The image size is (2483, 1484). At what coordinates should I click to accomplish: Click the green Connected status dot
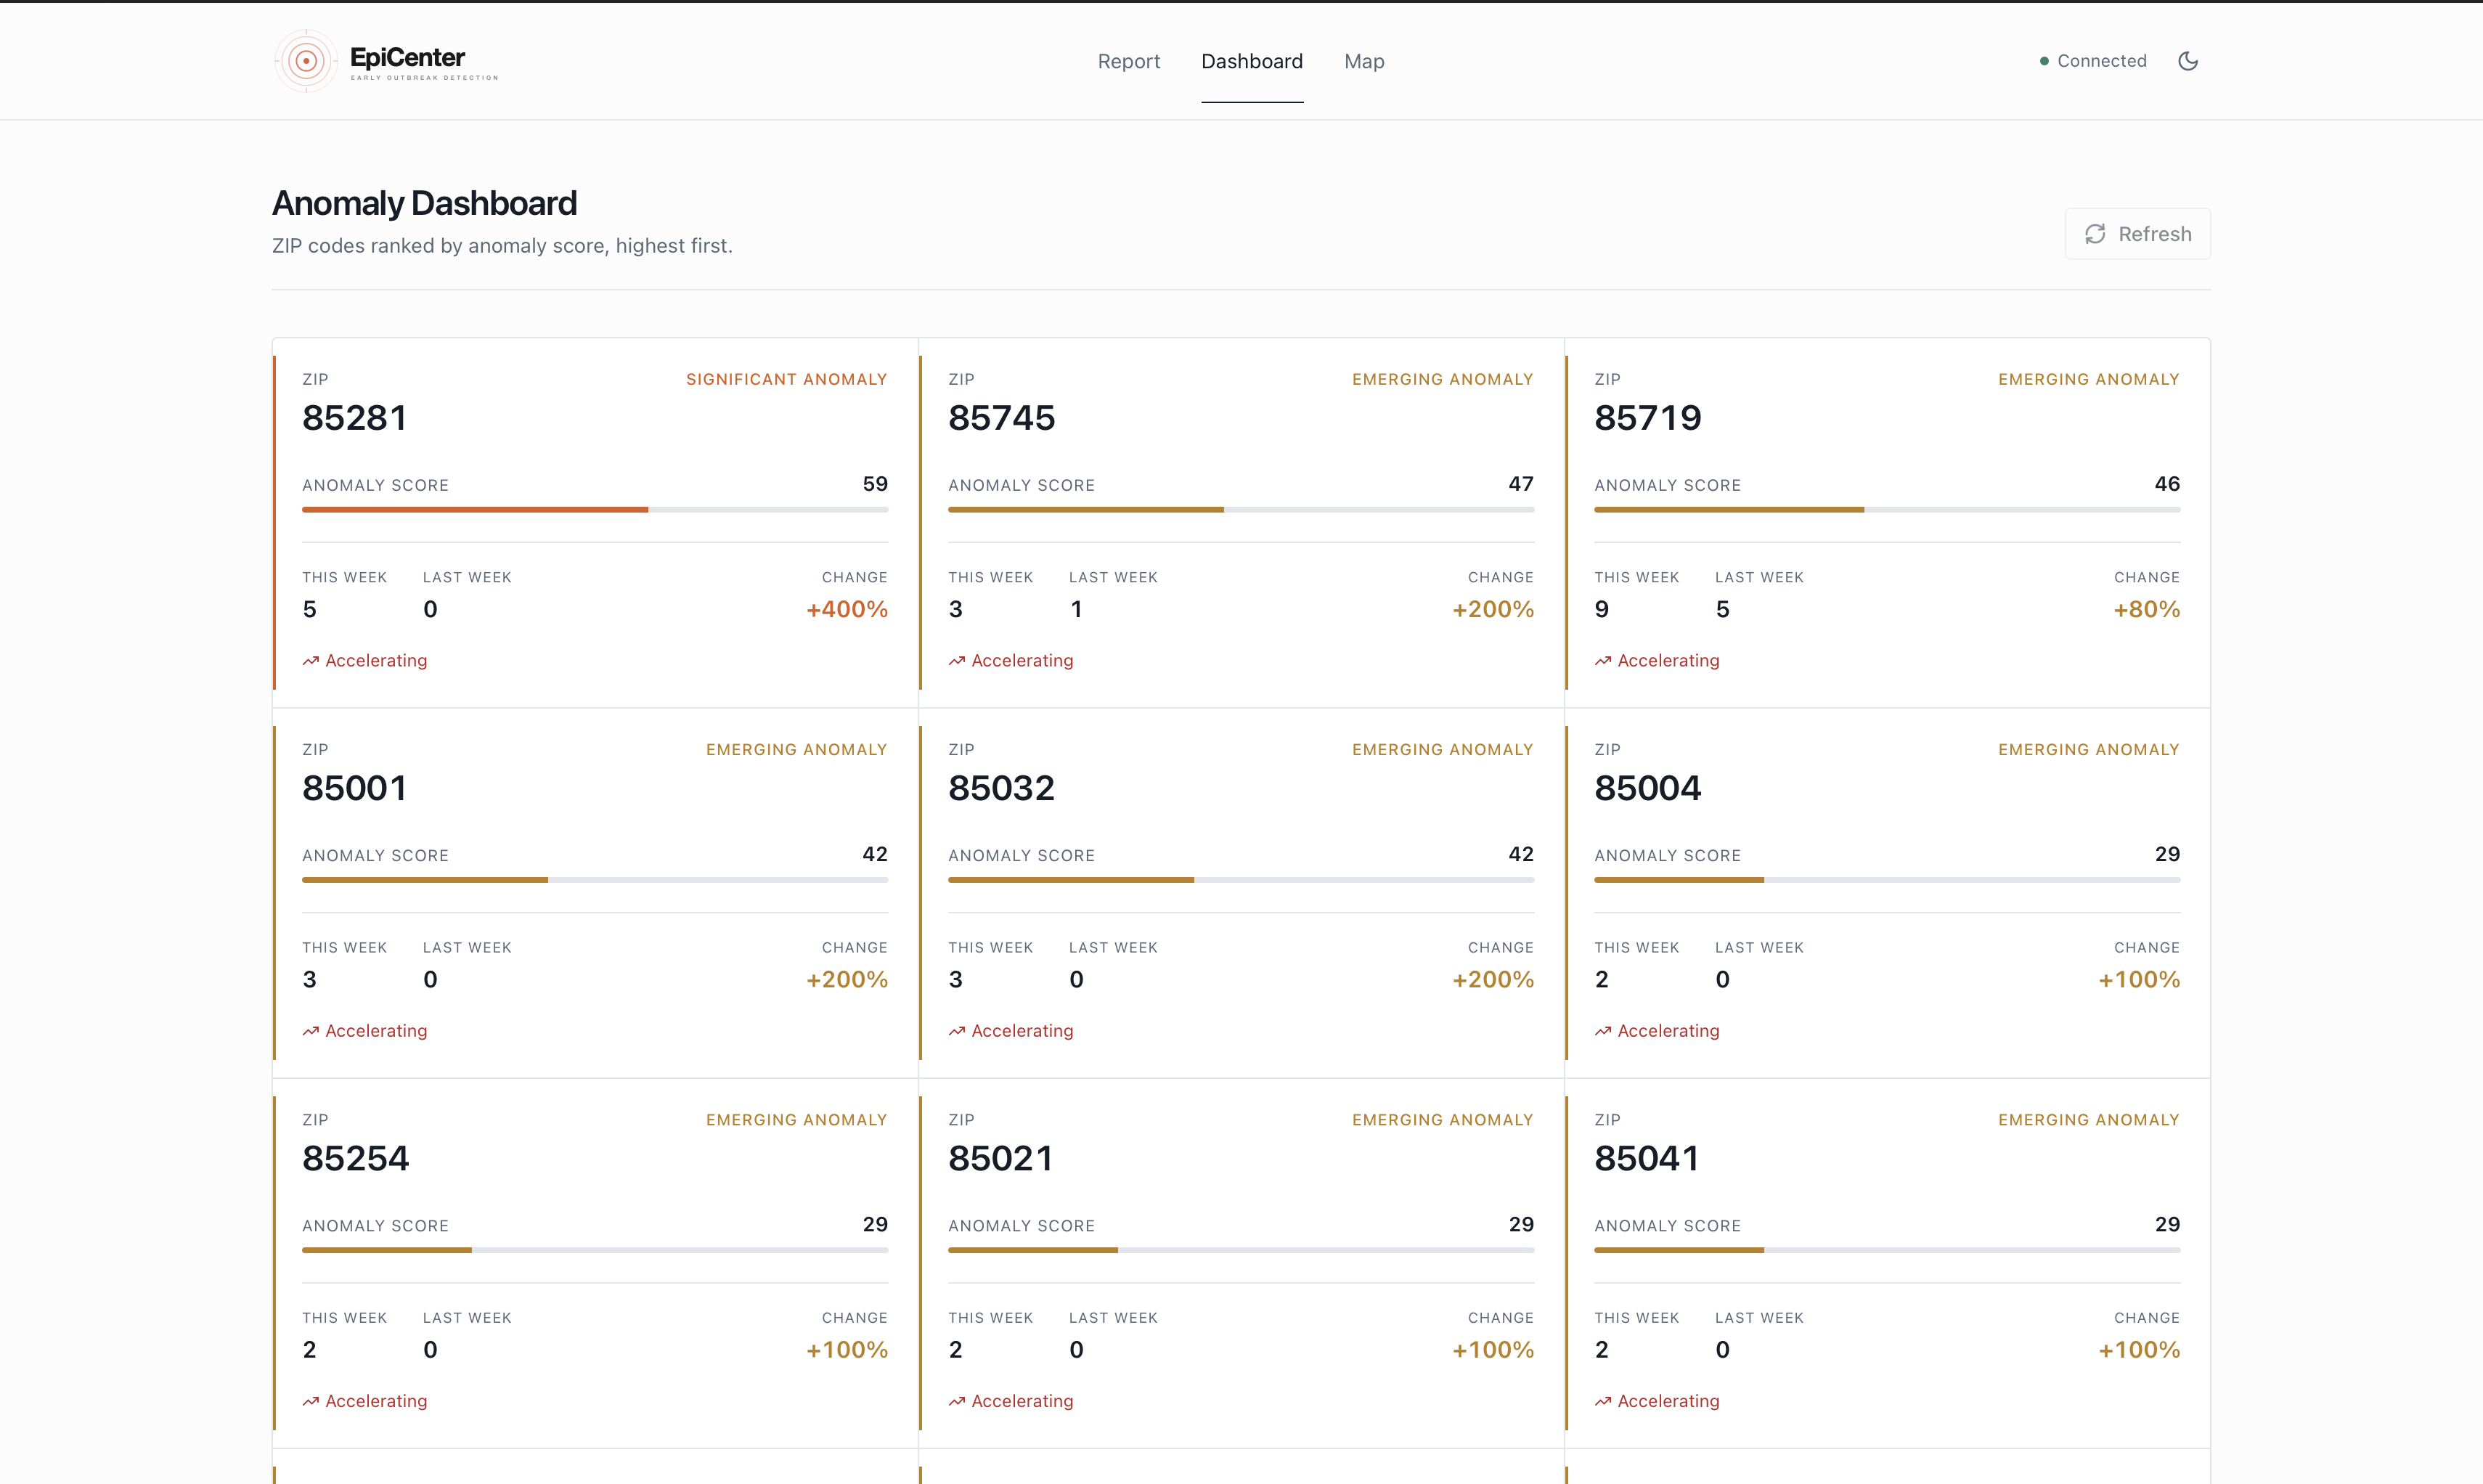pos(2044,61)
